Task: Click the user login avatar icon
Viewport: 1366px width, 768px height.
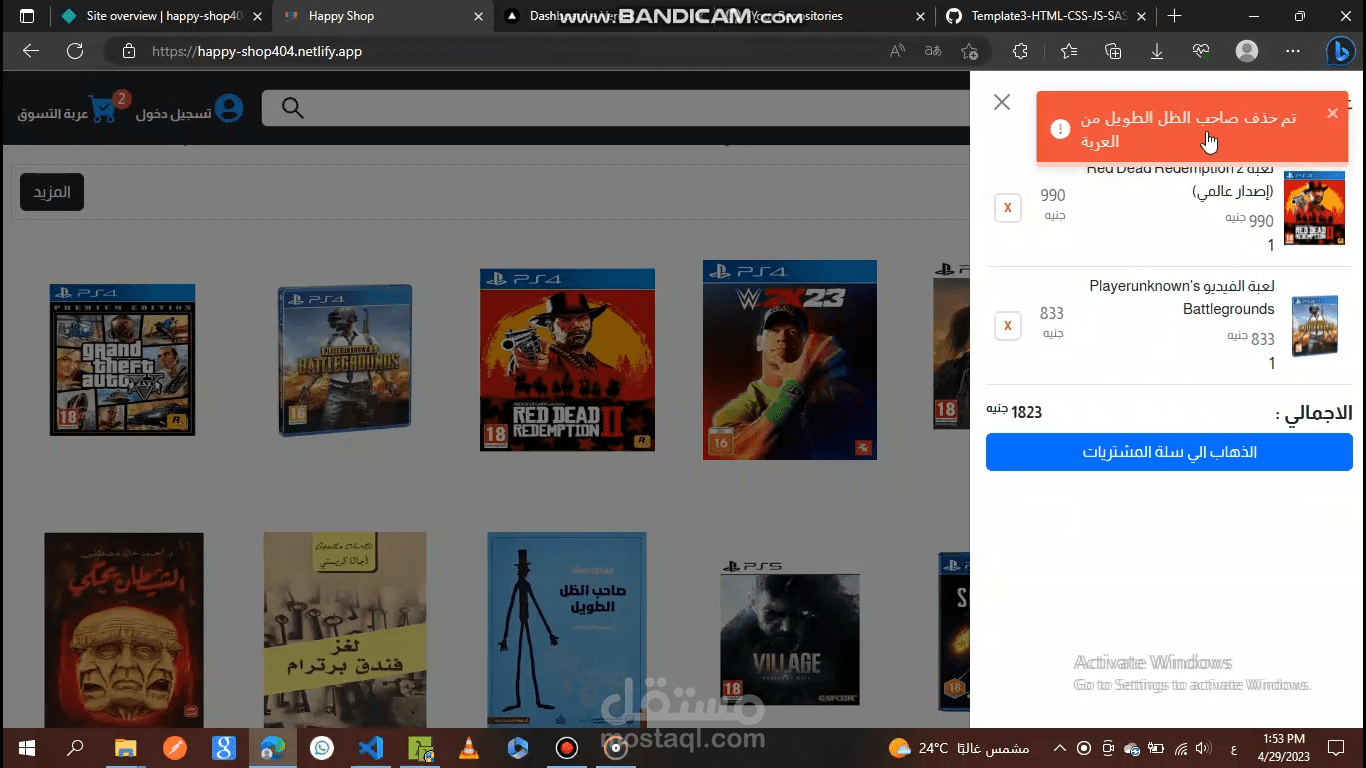Action: (229, 108)
